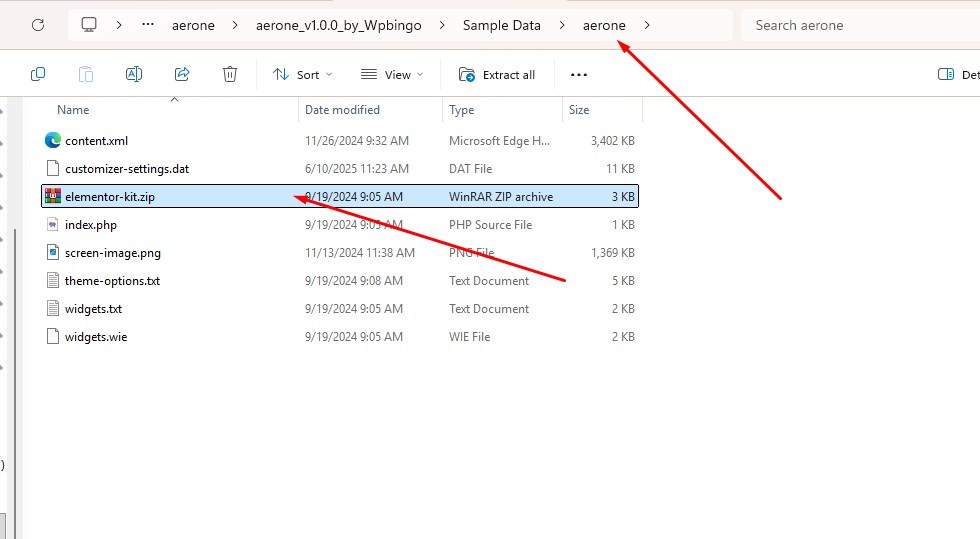Click the Copy icon in the toolbar
This screenshot has height=539, width=980.
pos(38,74)
